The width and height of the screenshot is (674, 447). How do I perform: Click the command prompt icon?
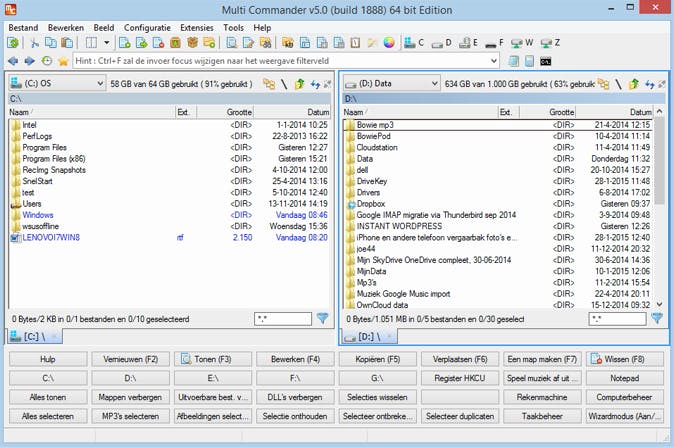[545, 61]
